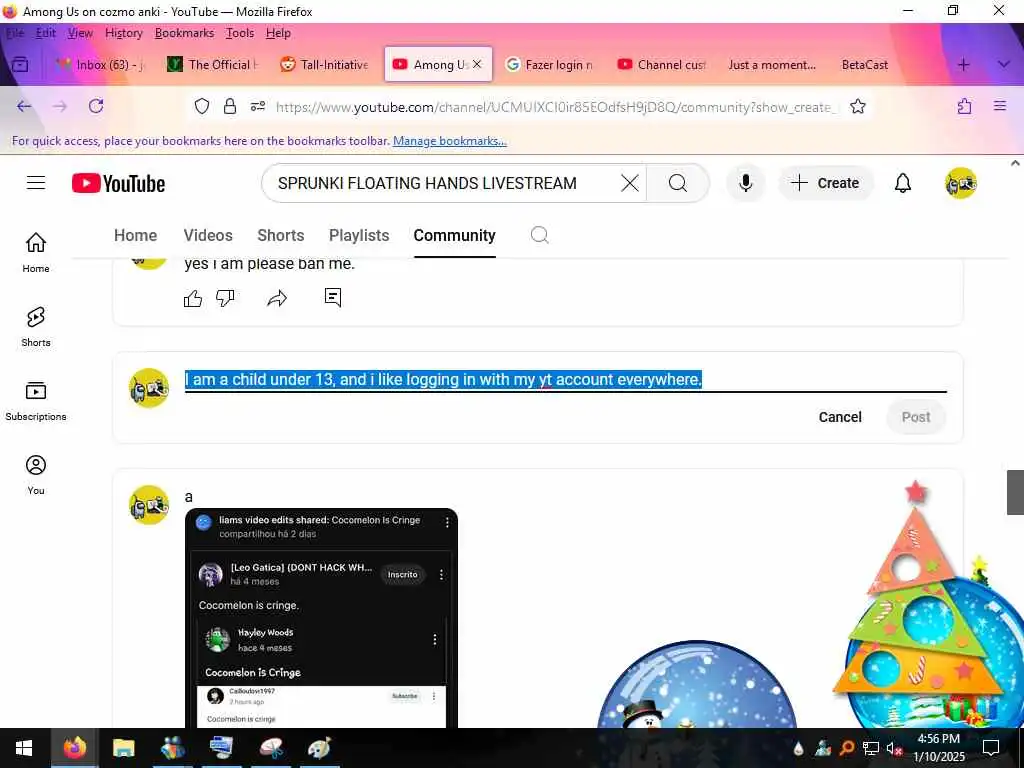Open File Explorer from the taskbar
Screen dimensions: 1024x768
coord(123,748)
